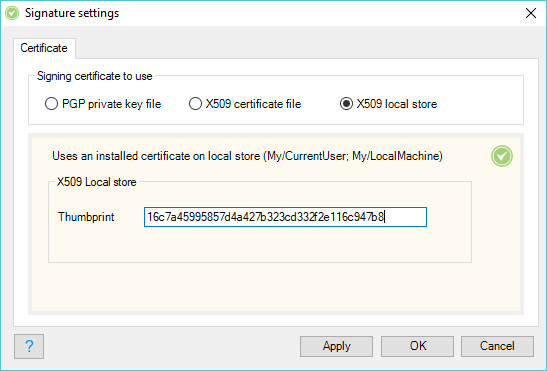Click the Thumbprint label text
Screen dimensions: 547x371
point(86,217)
